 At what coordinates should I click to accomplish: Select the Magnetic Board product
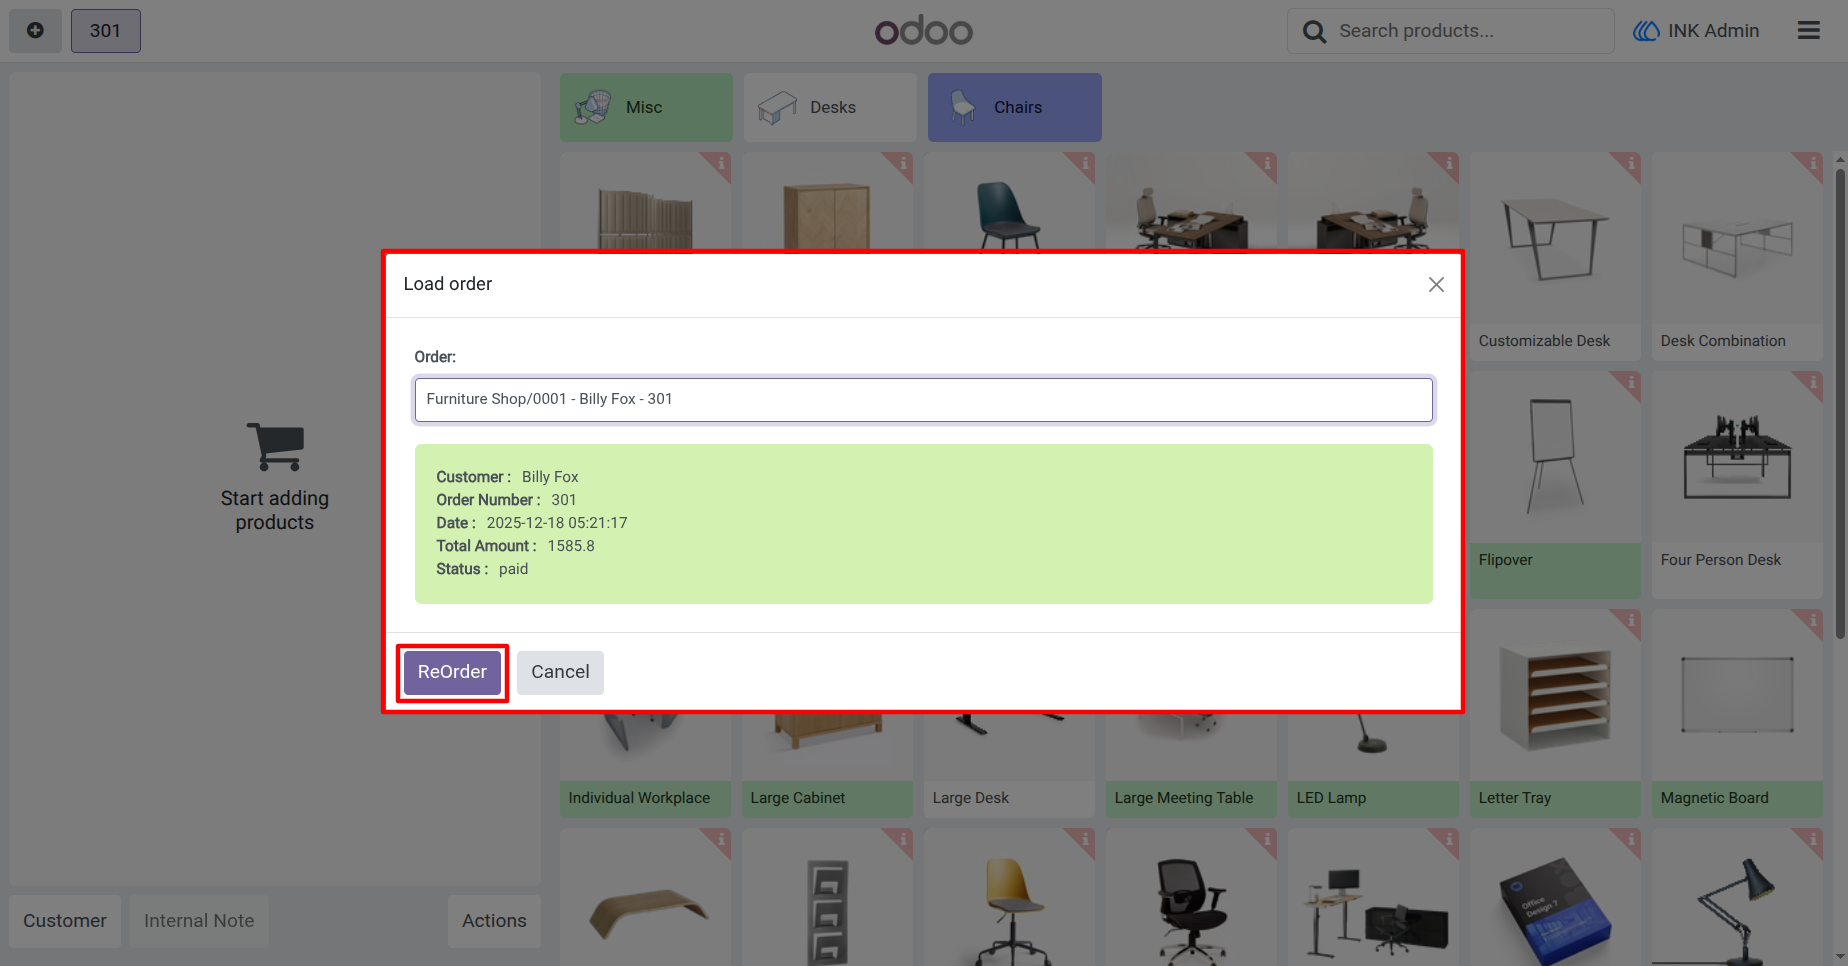[x=1737, y=714]
